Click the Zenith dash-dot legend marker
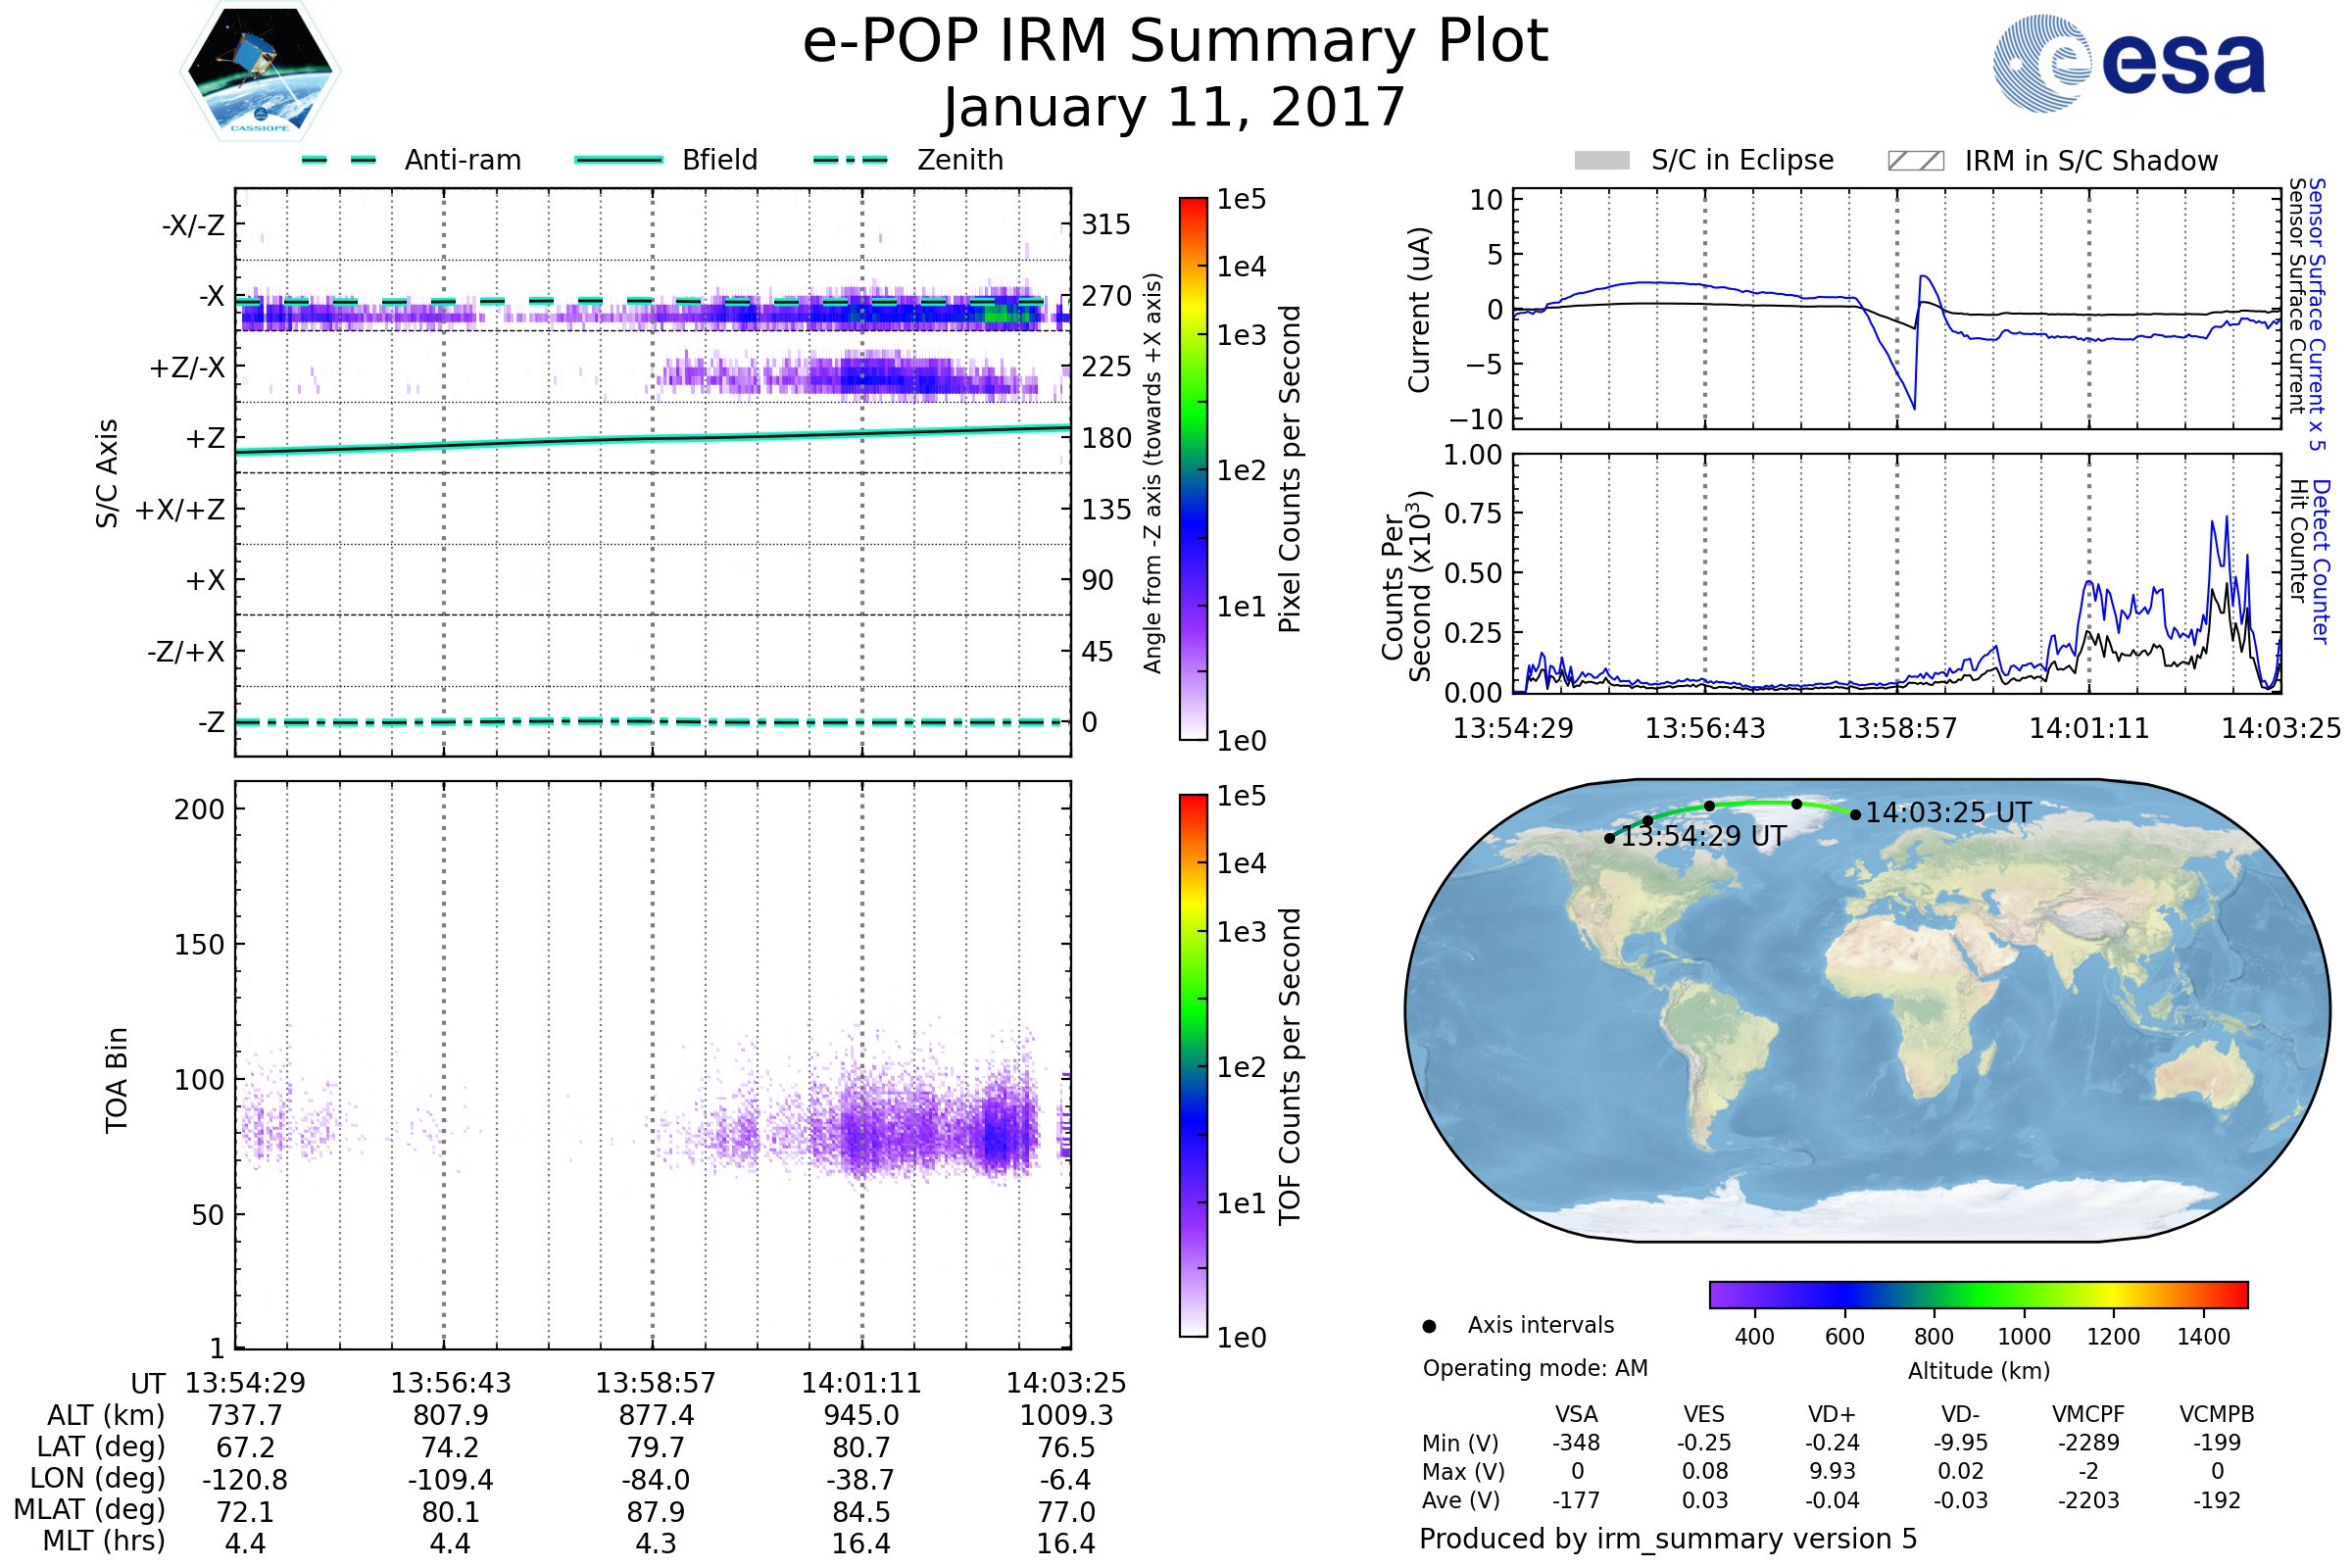The image size is (2352, 1568). [850, 160]
